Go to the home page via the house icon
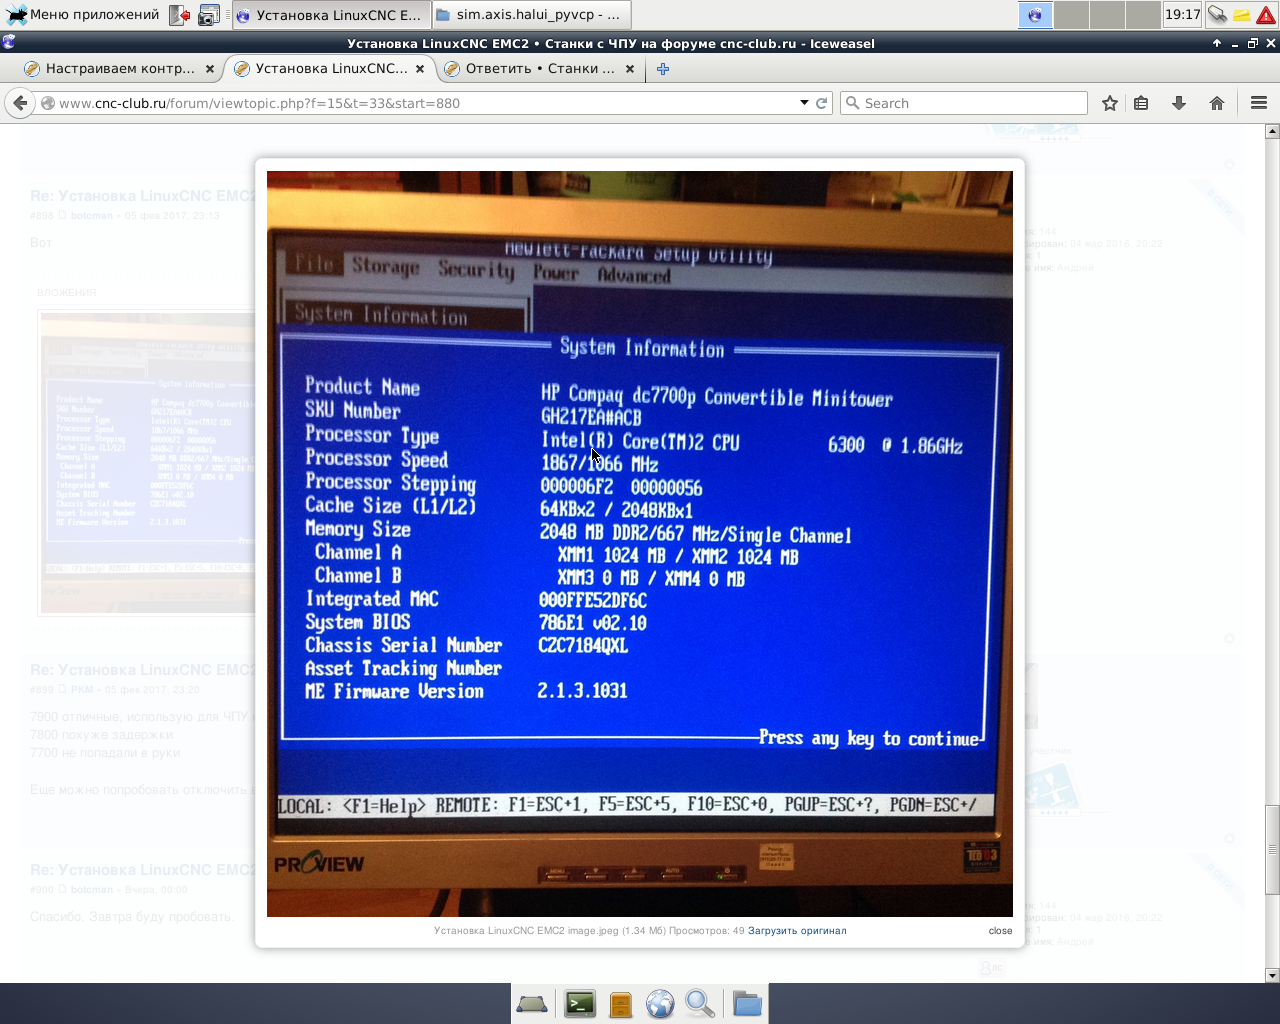Image resolution: width=1280 pixels, height=1024 pixels. (1217, 103)
